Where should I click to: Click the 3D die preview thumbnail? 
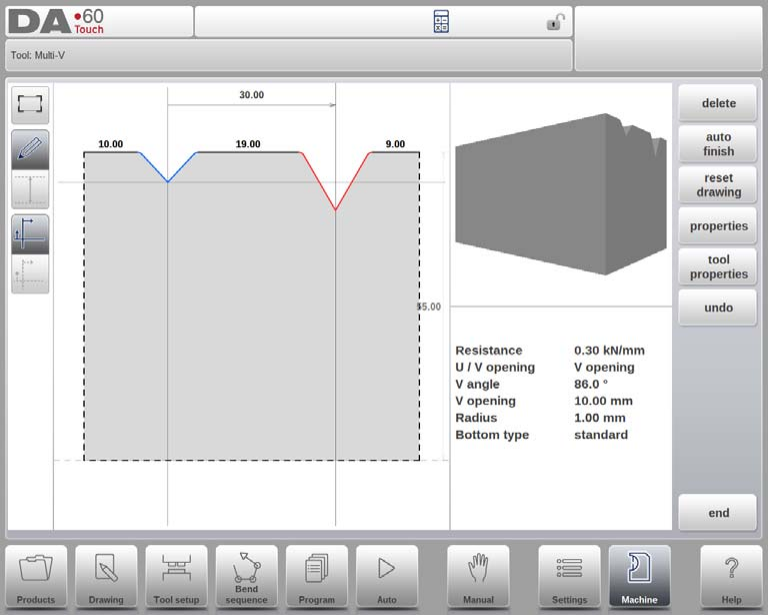click(560, 194)
